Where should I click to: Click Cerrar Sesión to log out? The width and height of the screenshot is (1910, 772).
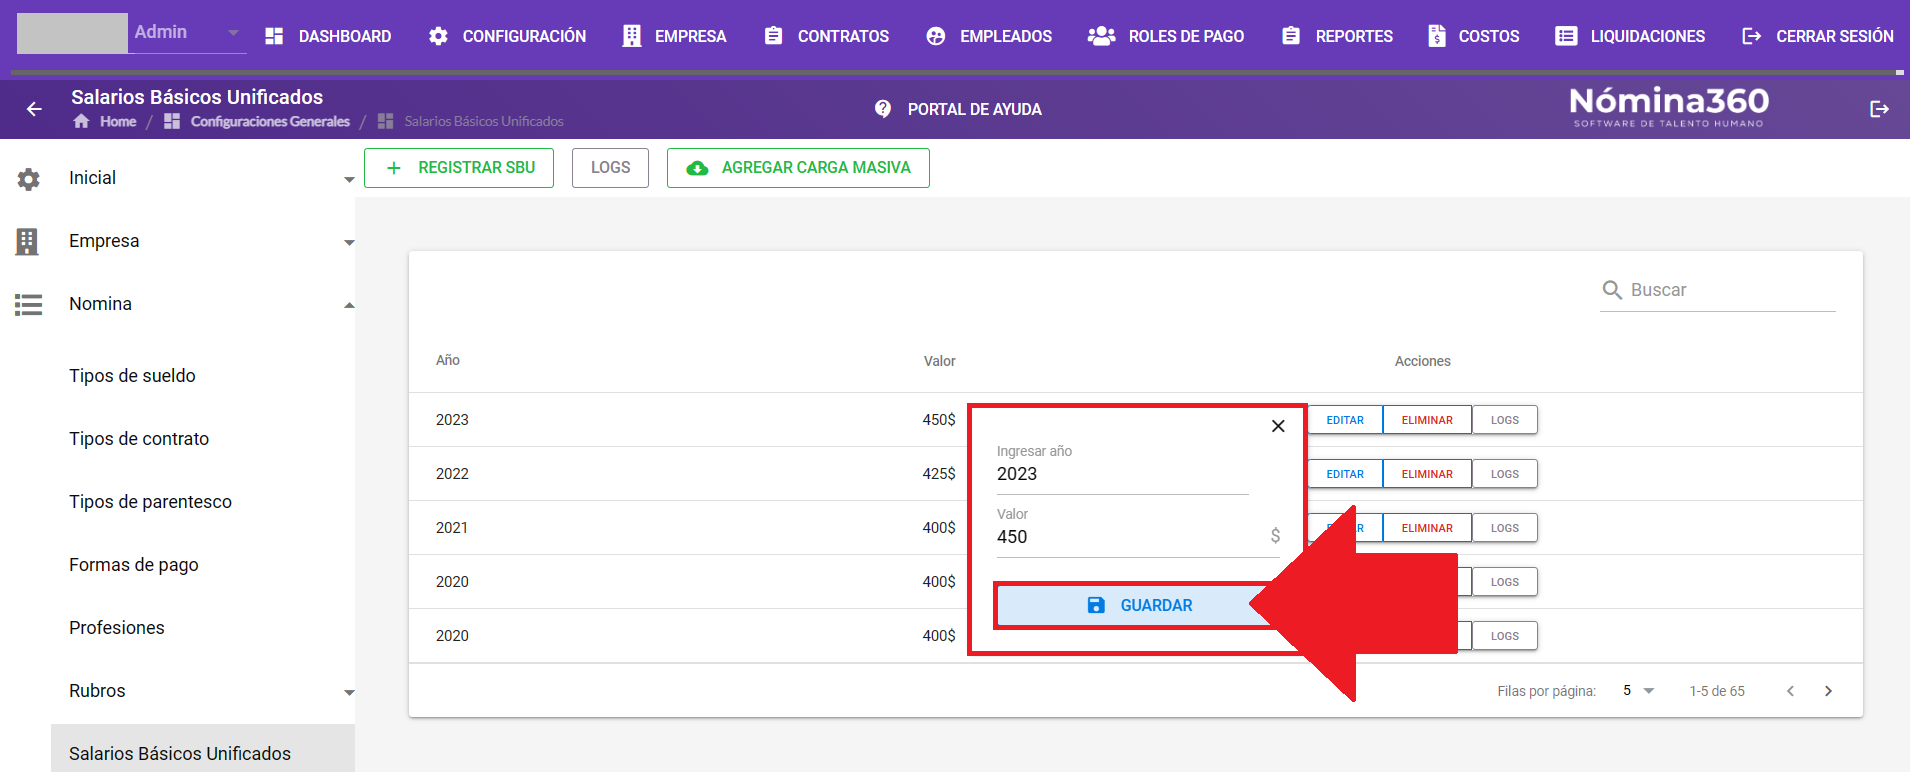pyautogui.click(x=1817, y=36)
